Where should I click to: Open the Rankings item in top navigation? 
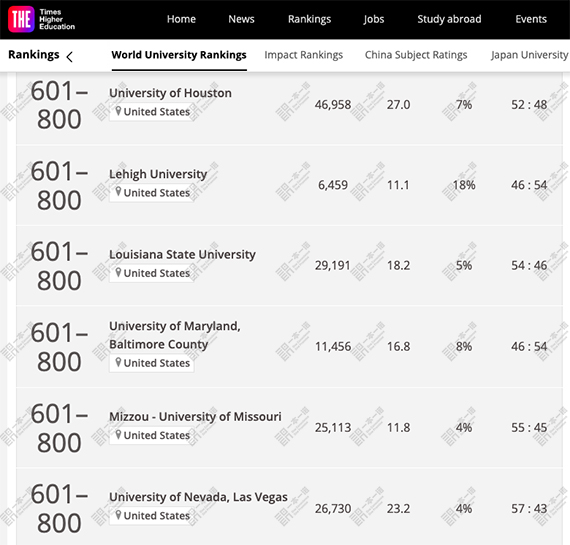309,19
